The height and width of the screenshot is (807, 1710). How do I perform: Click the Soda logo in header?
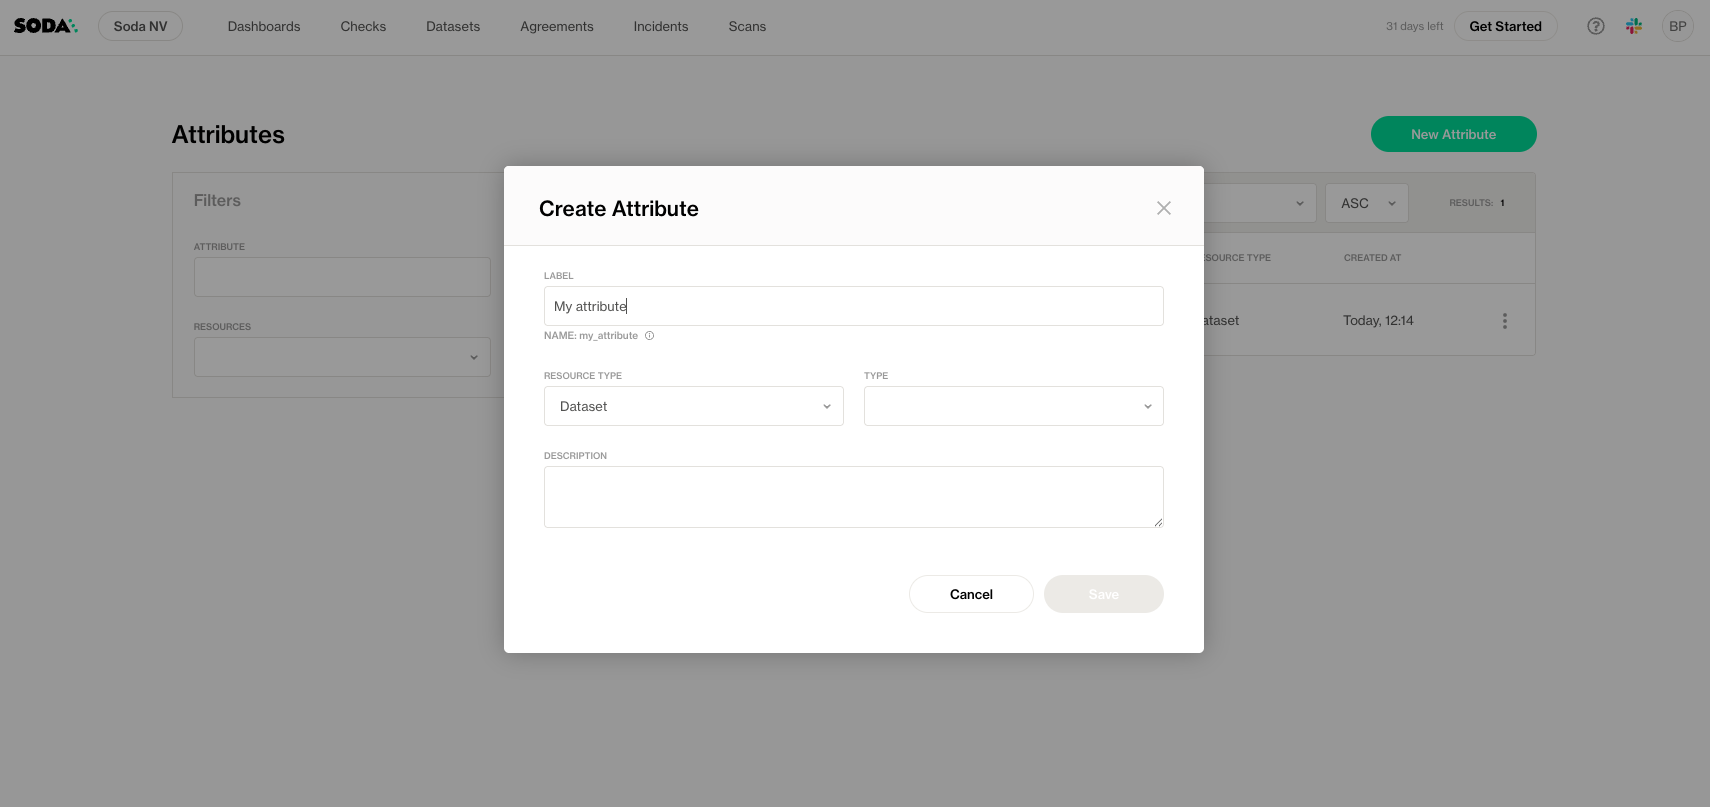coord(45,26)
